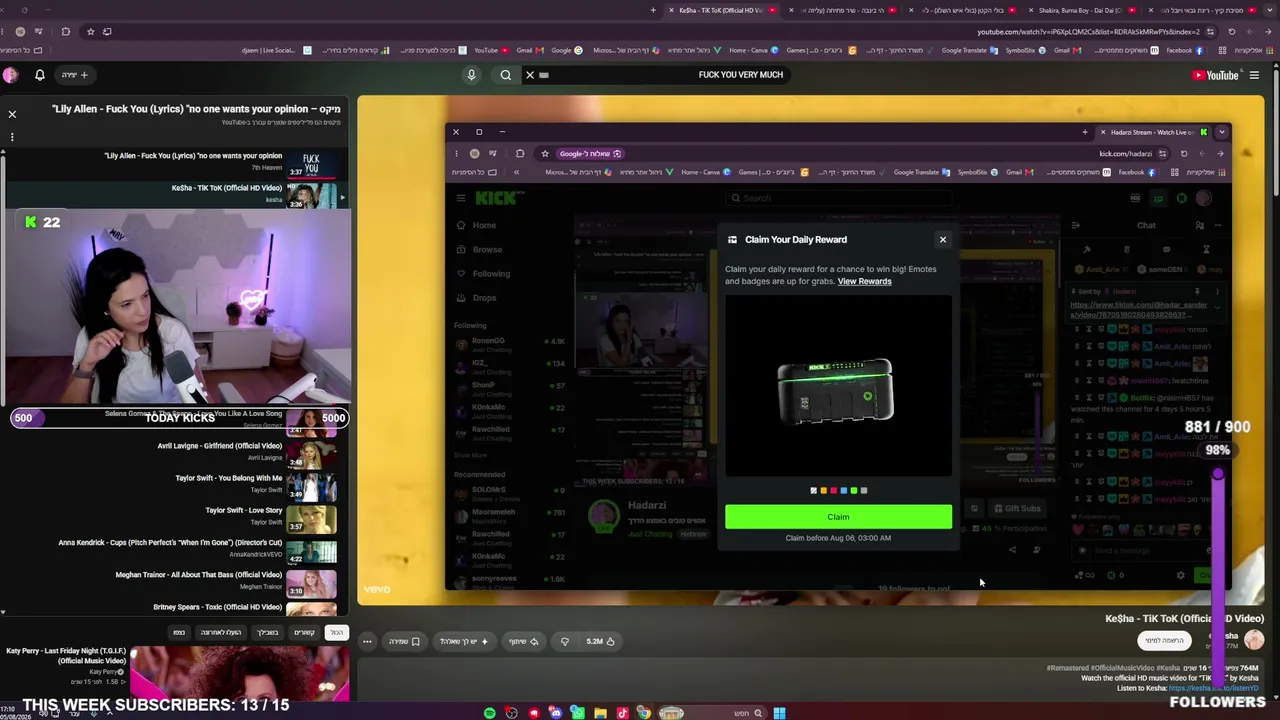Bookmark this page with the star icon
This screenshot has height=720, width=1280.
click(x=90, y=32)
